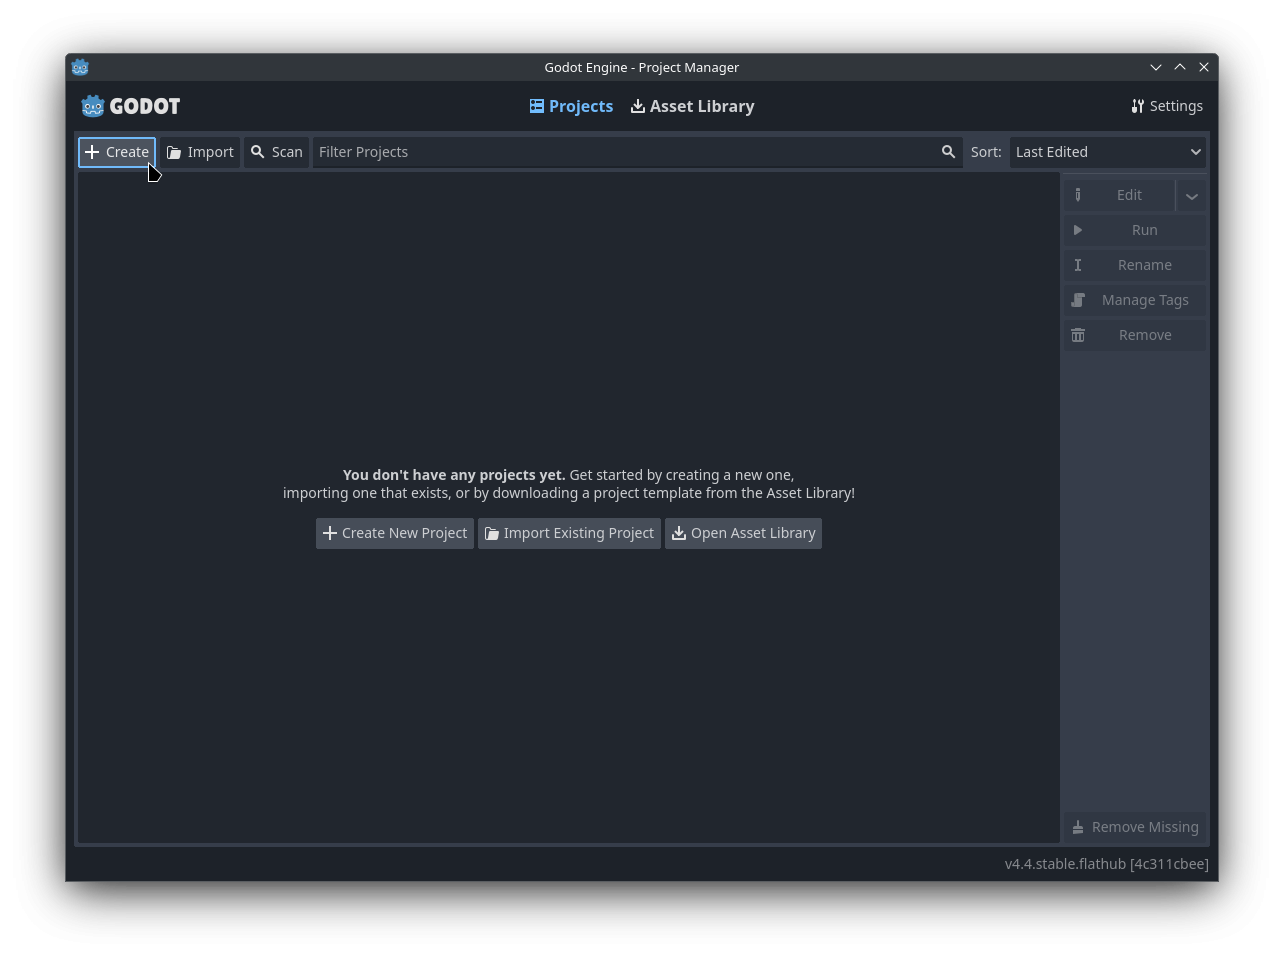Click the Create New Project button
Image resolution: width=1284 pixels, height=959 pixels.
click(395, 533)
